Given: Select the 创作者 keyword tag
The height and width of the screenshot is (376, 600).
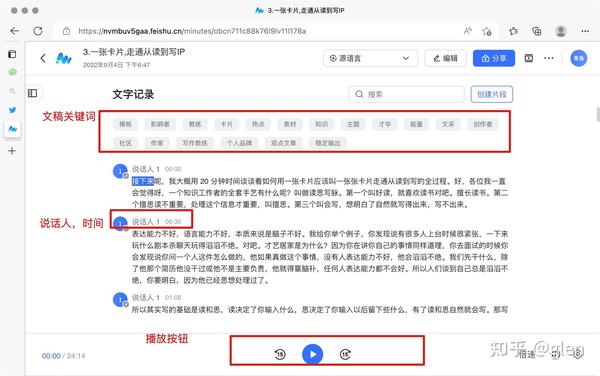Looking at the screenshot, I should click(483, 124).
